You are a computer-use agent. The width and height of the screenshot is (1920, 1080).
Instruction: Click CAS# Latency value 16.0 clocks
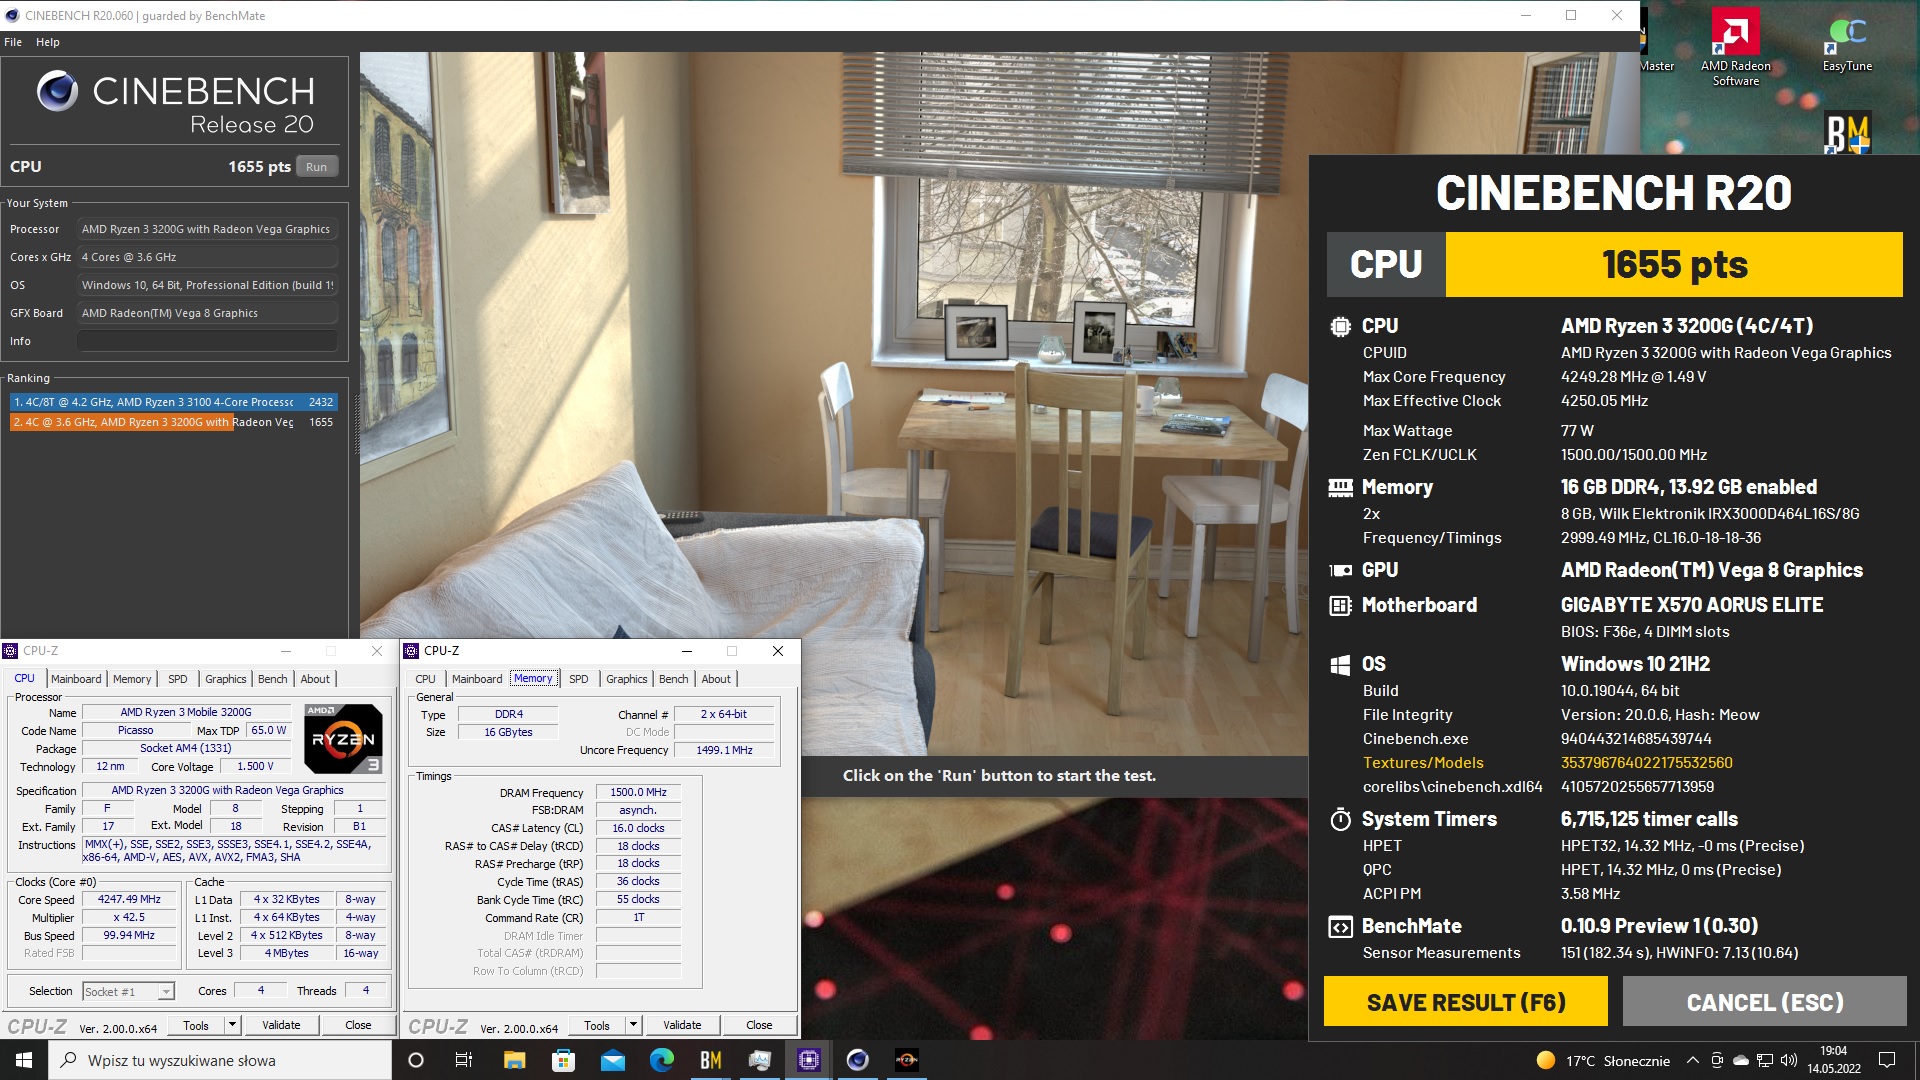(638, 829)
